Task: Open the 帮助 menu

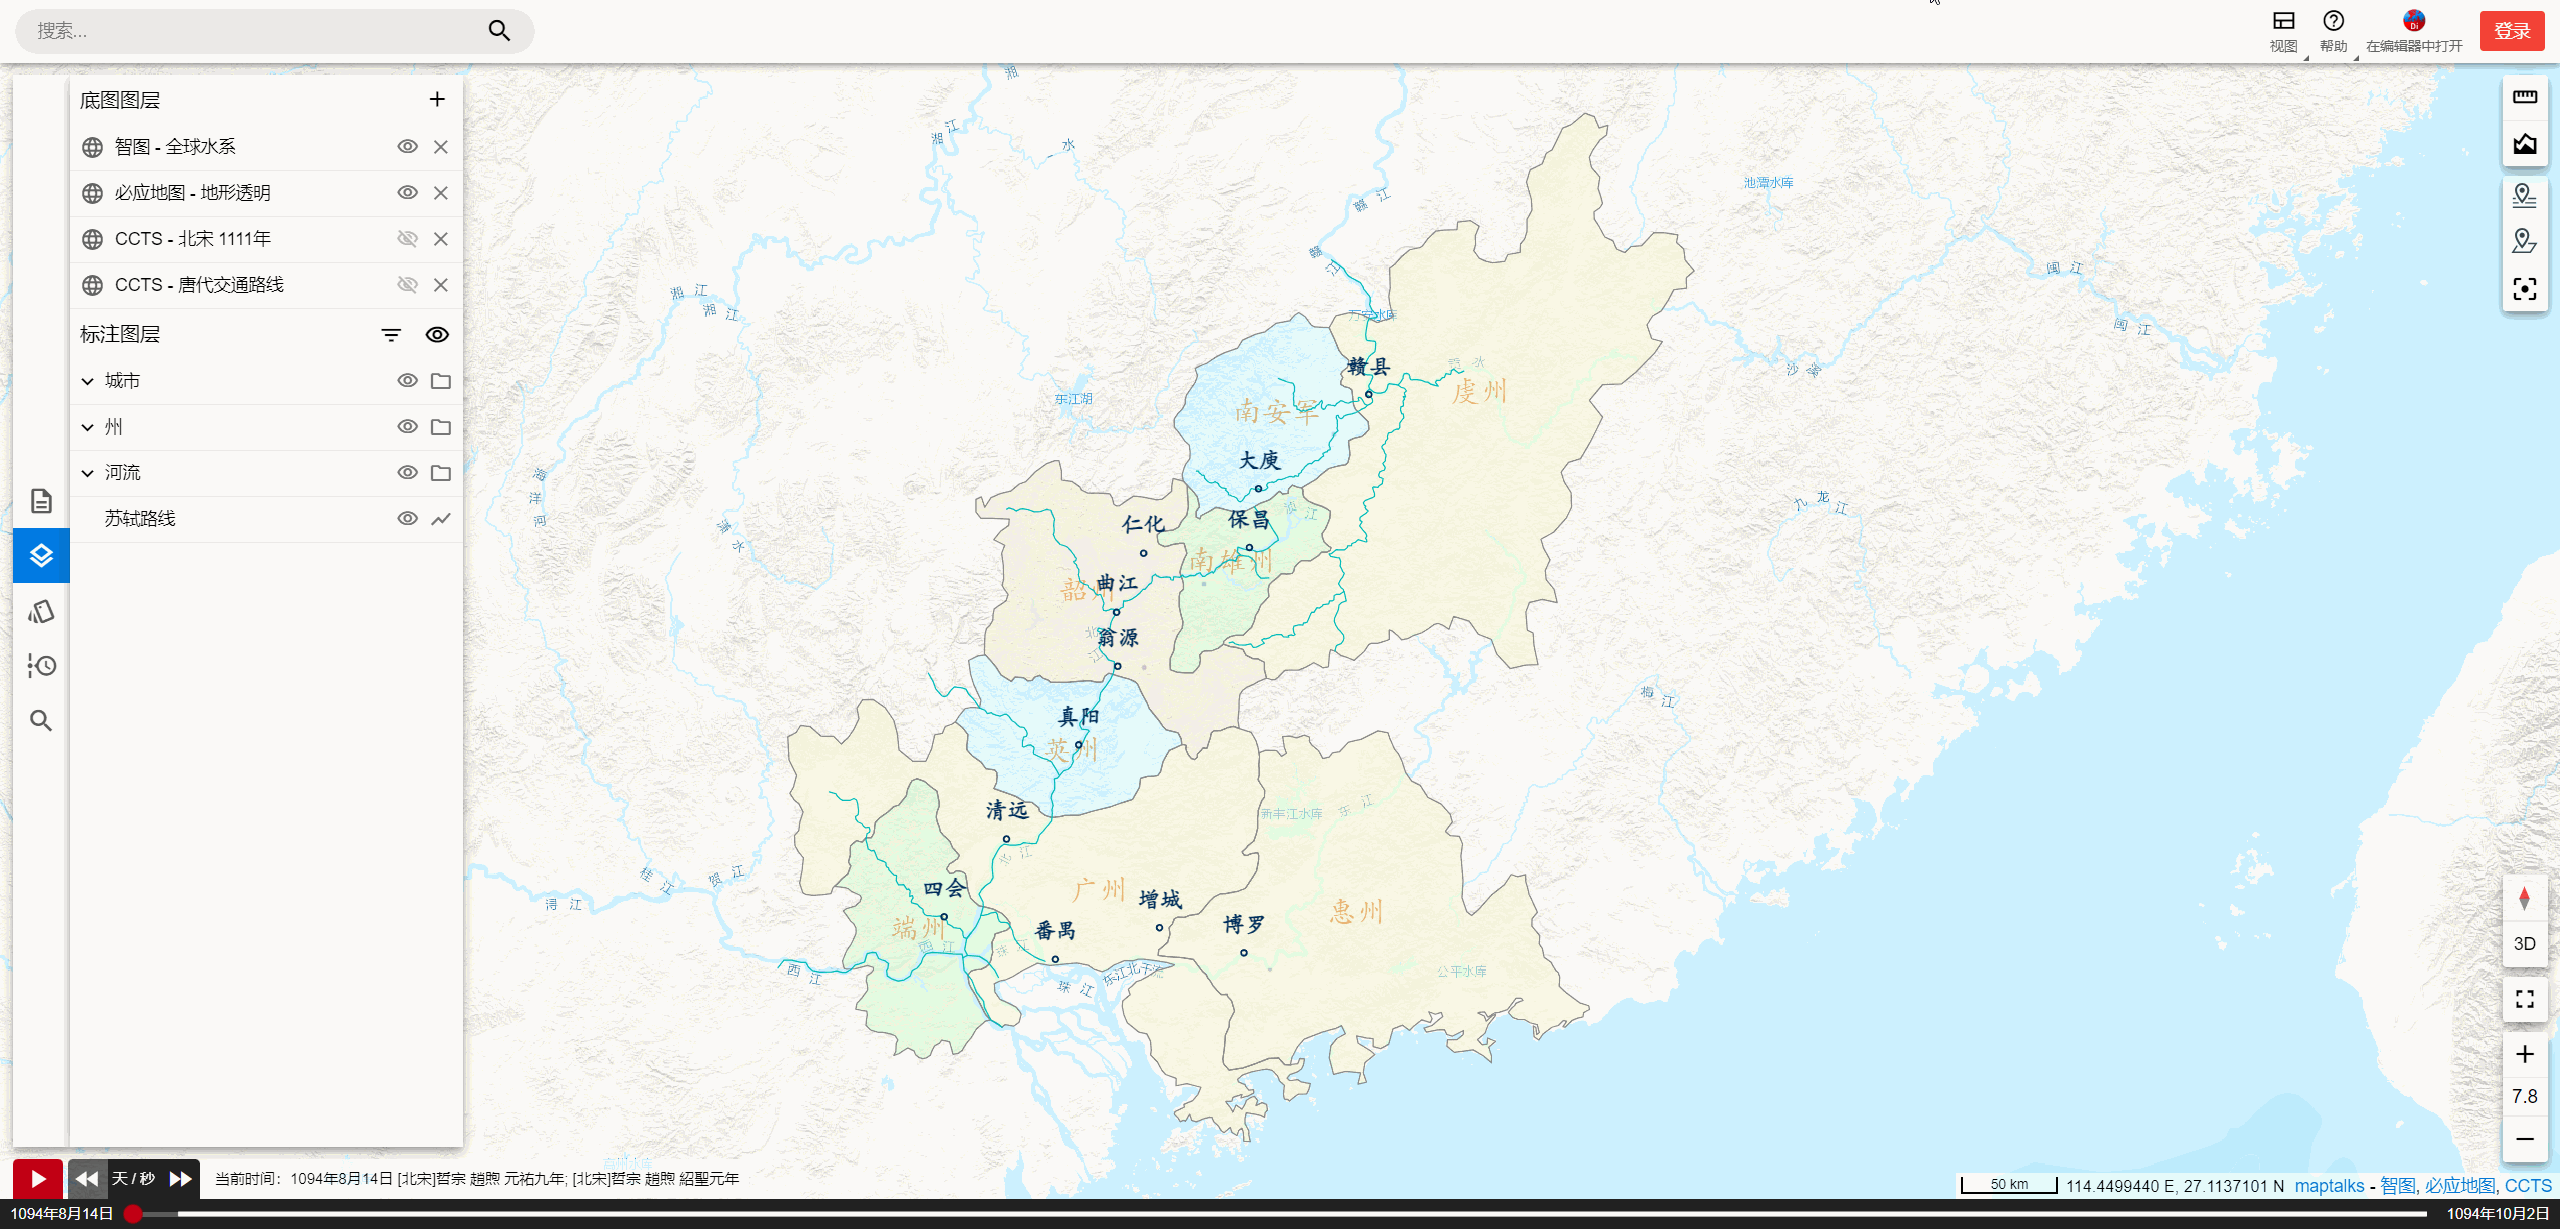Action: click(2333, 30)
